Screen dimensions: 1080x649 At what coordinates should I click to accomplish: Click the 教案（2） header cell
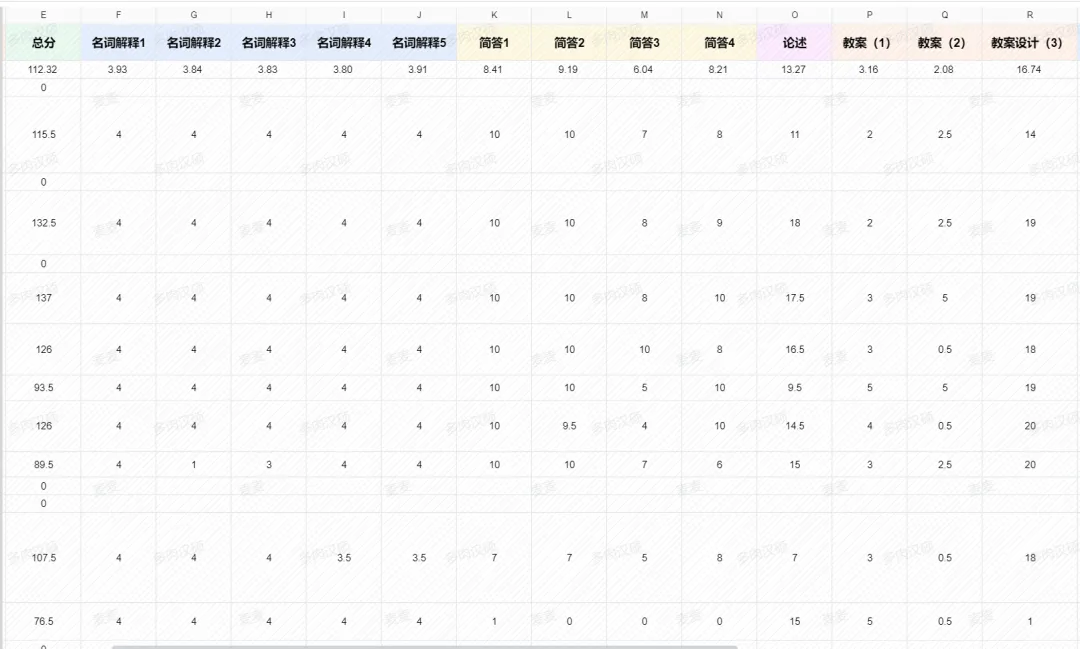pyautogui.click(x=944, y=43)
